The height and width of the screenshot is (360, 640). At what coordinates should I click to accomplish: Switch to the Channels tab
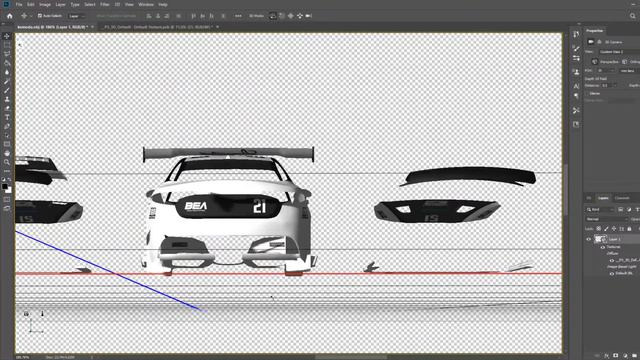click(x=622, y=198)
